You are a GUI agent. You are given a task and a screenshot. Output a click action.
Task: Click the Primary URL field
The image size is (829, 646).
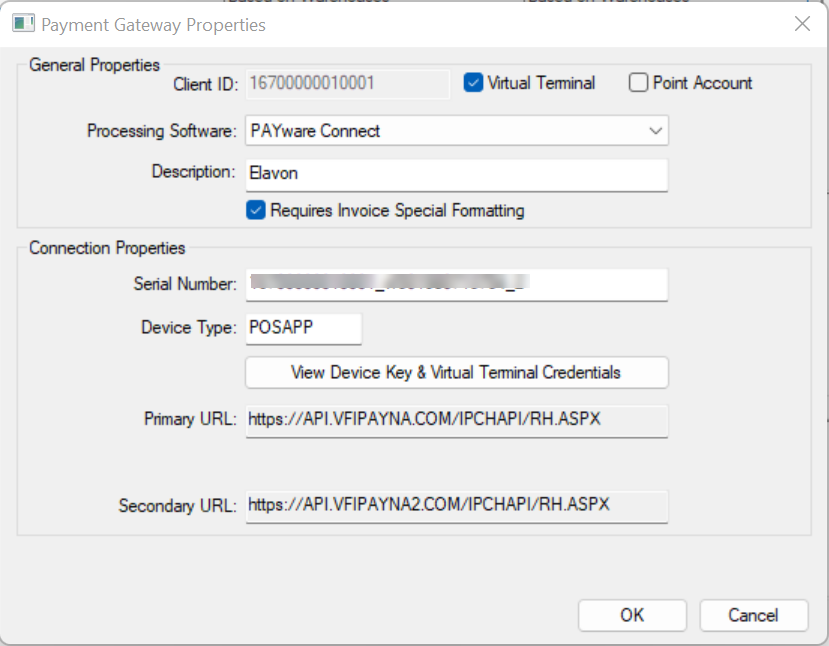456,421
